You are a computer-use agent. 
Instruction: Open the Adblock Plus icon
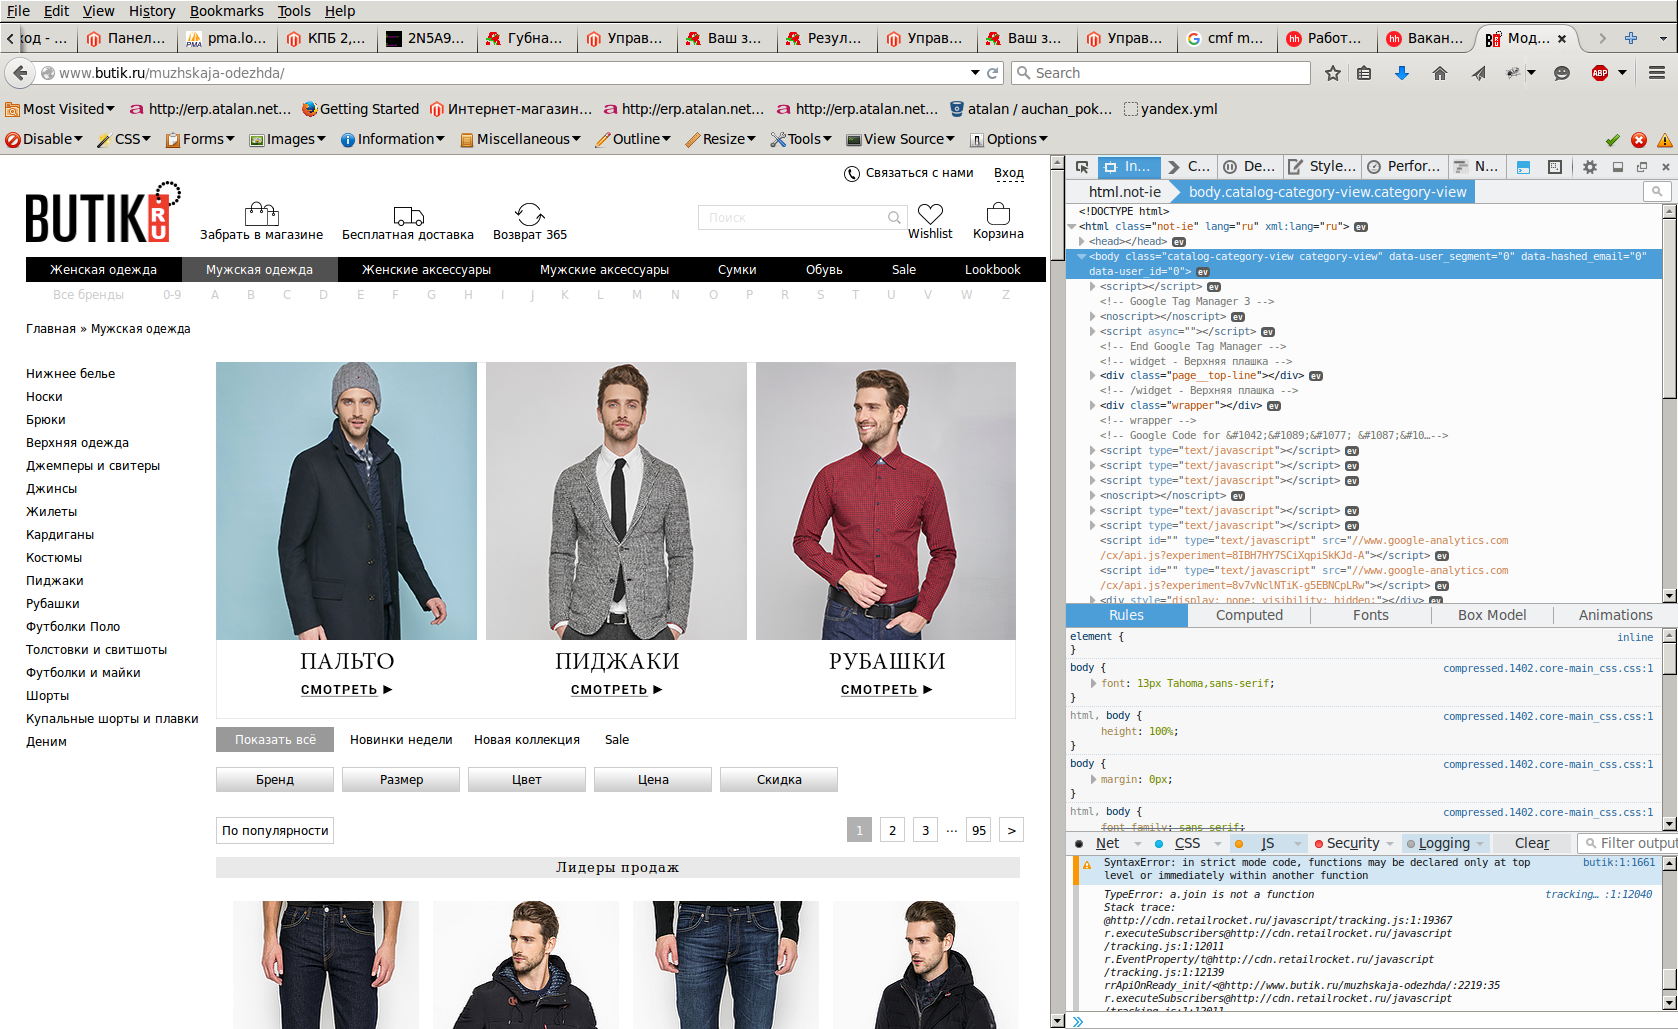(1600, 73)
